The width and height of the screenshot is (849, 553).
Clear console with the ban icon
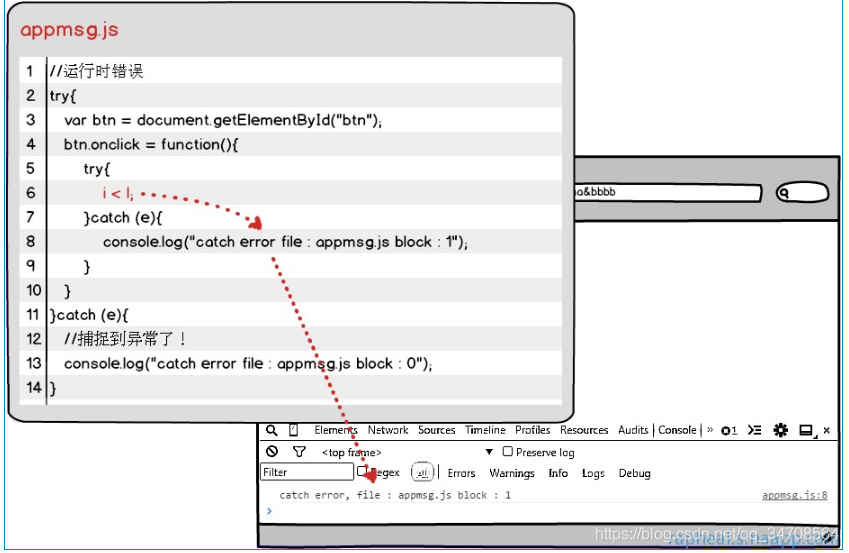pyautogui.click(x=272, y=451)
